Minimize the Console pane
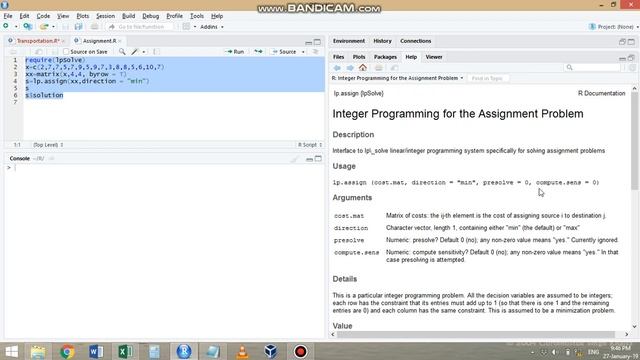The height and width of the screenshot is (360, 640). 309,159
